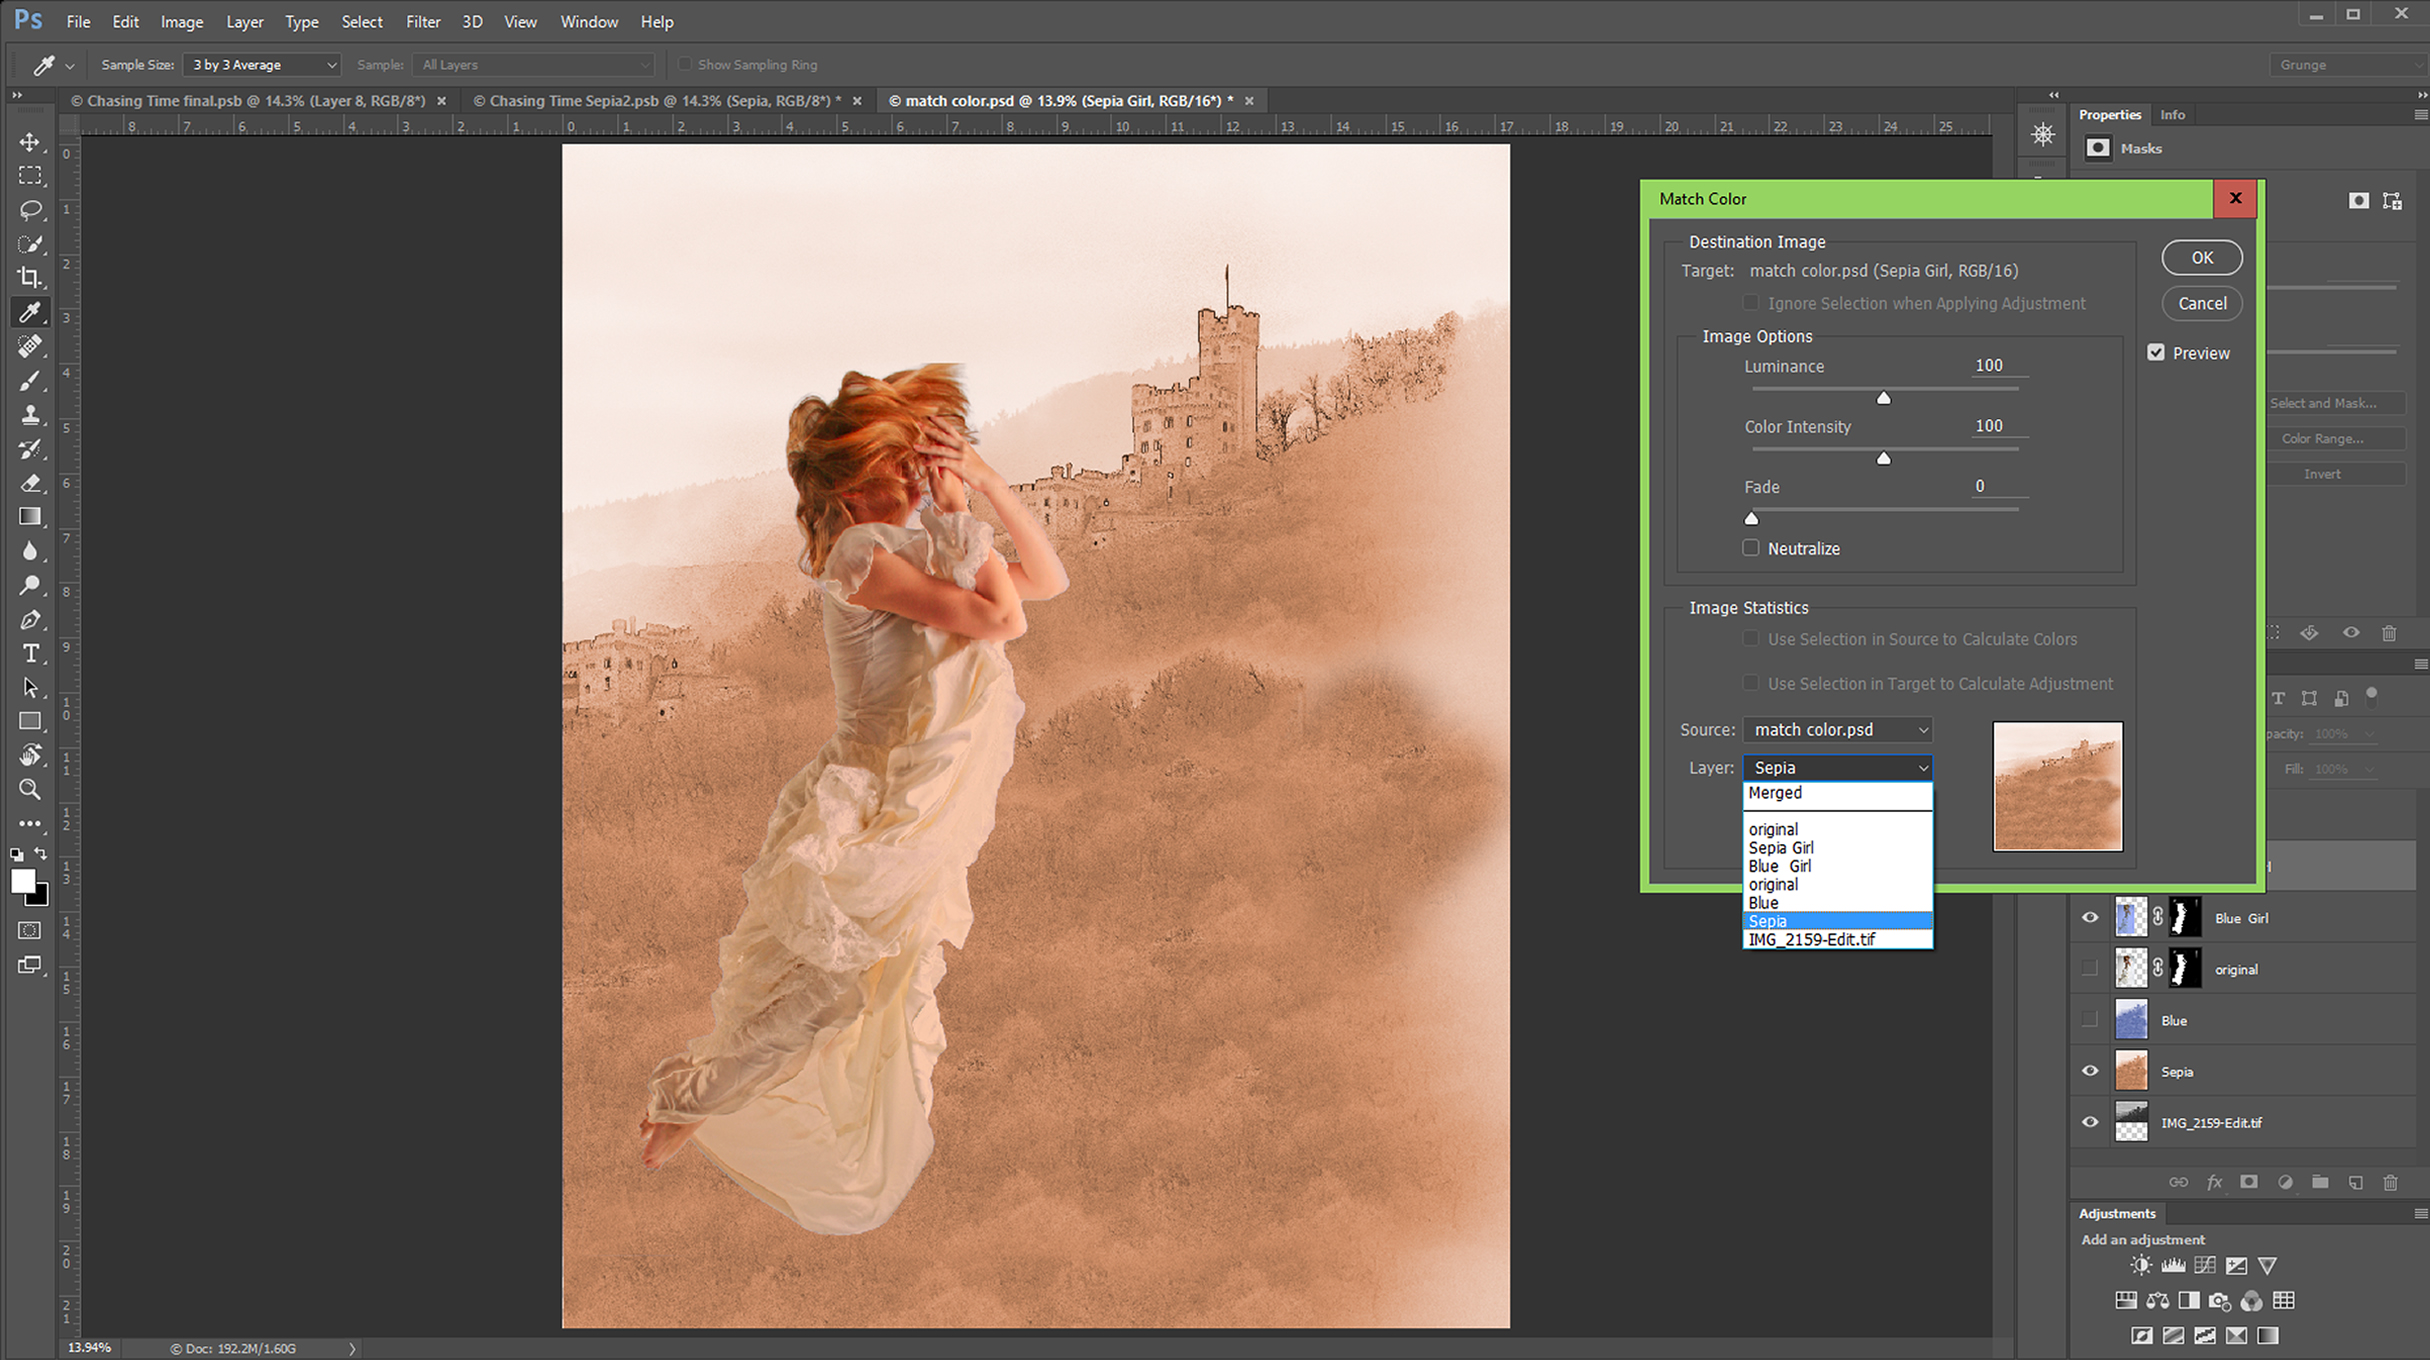Select the Move tool

(30, 142)
